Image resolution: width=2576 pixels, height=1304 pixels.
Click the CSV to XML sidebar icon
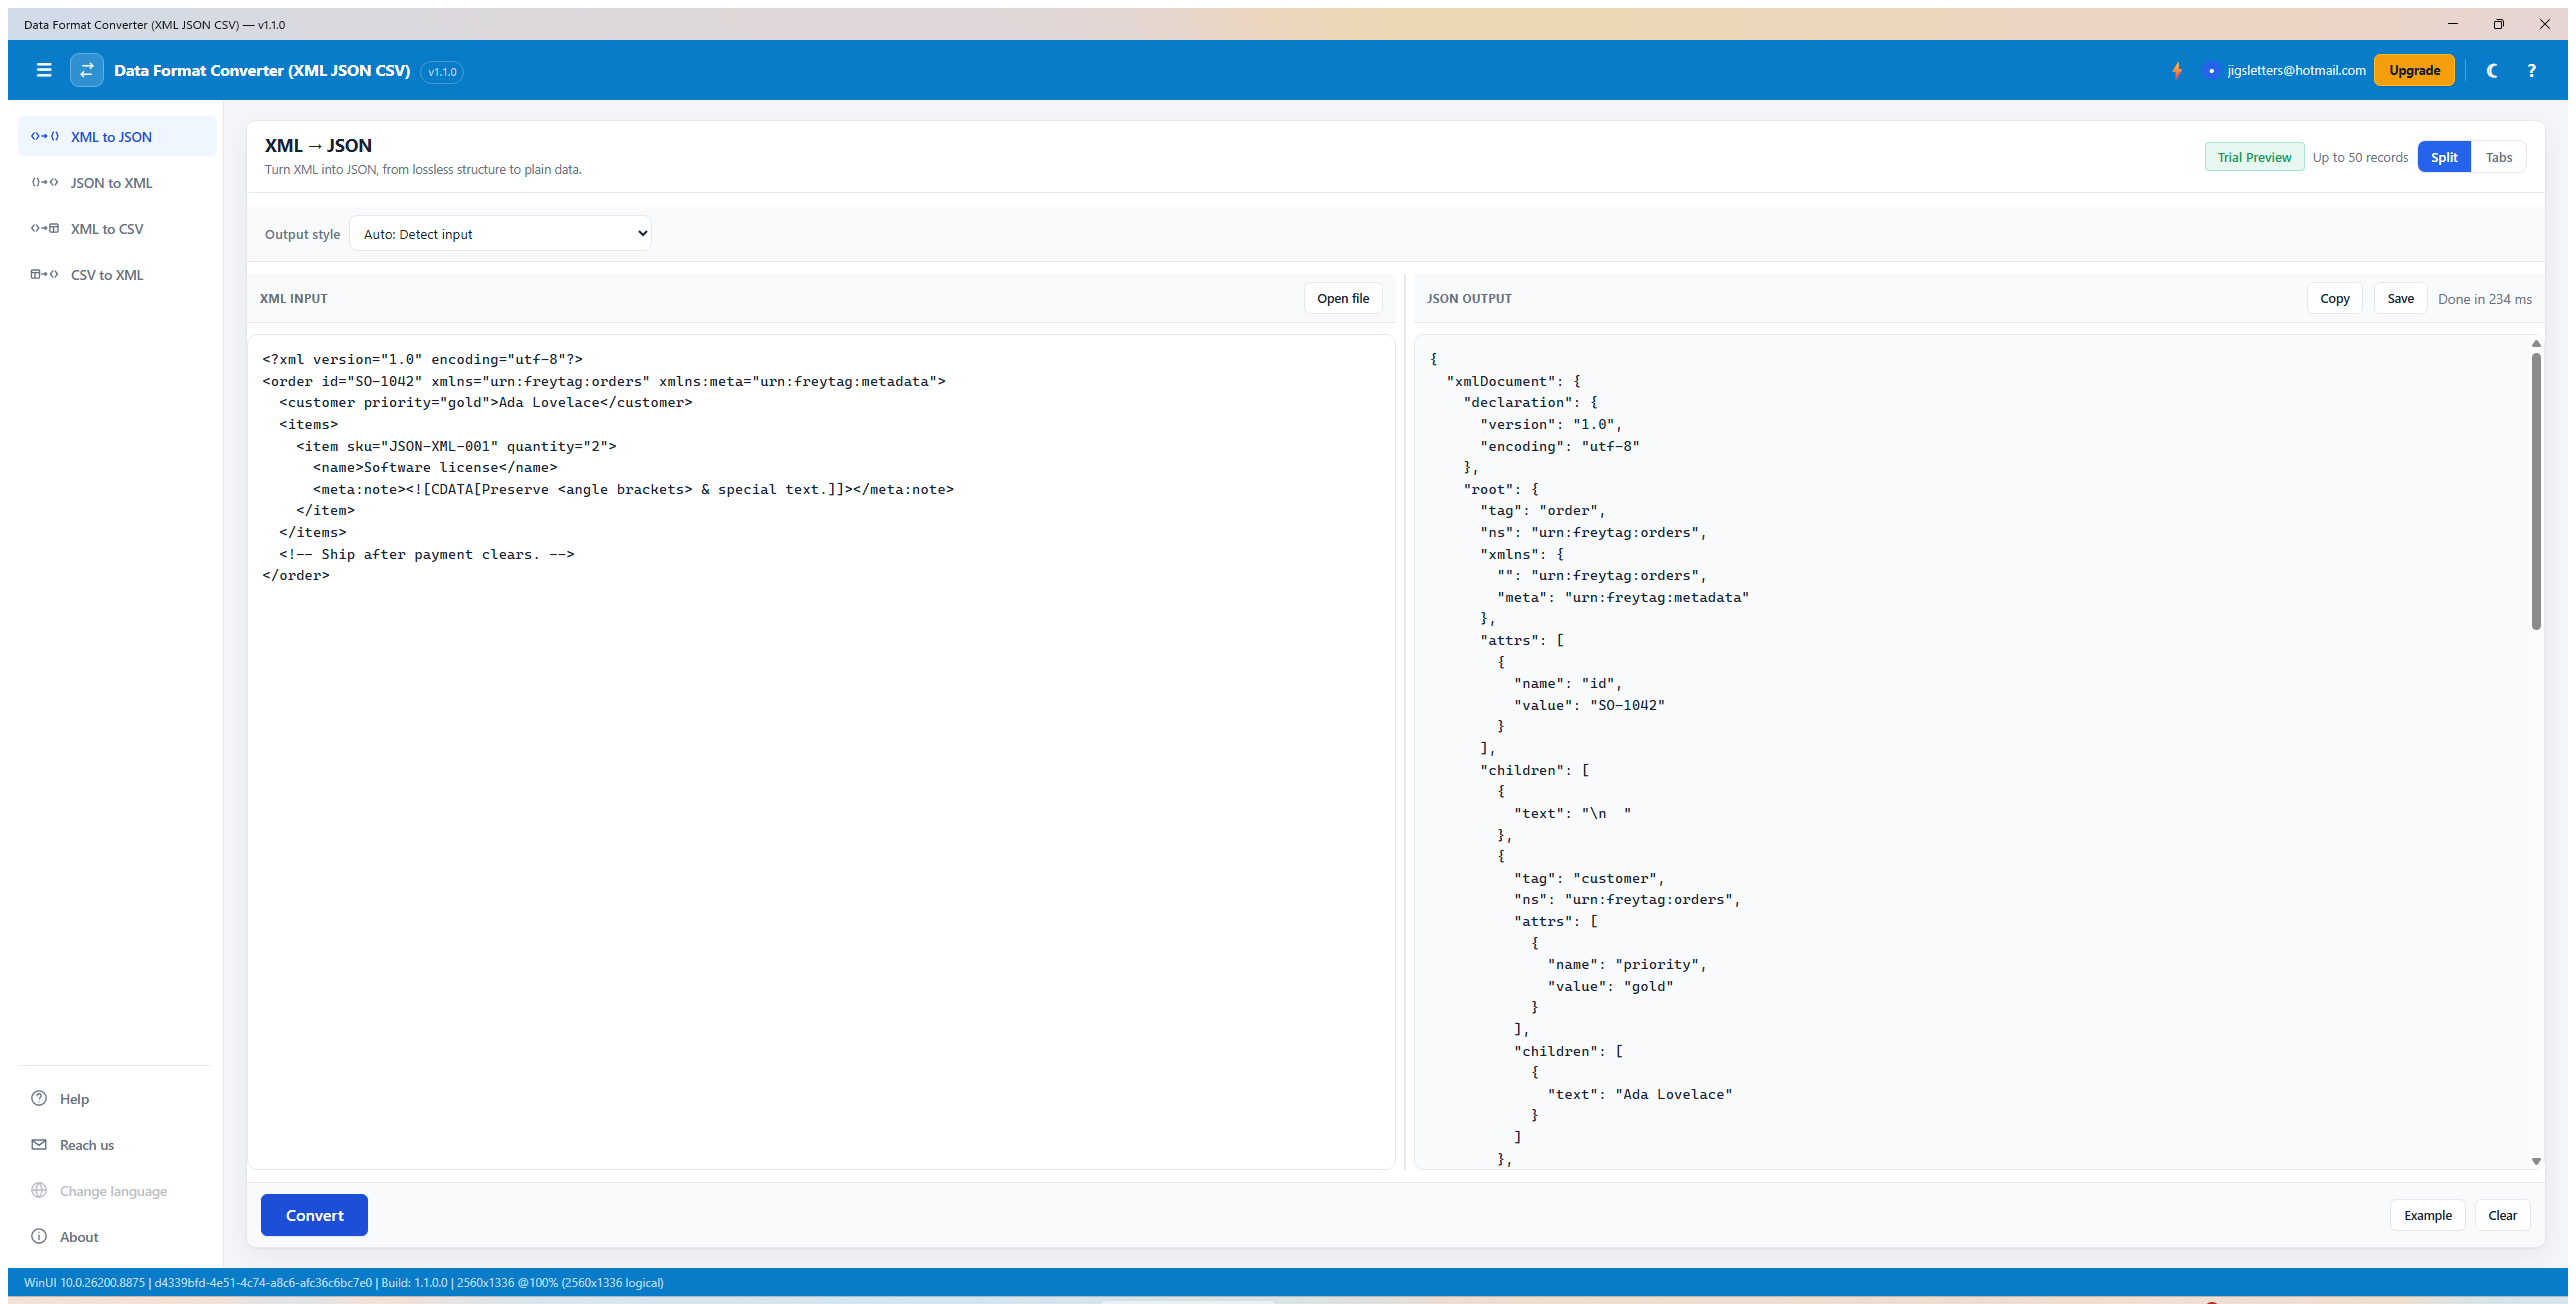45,274
